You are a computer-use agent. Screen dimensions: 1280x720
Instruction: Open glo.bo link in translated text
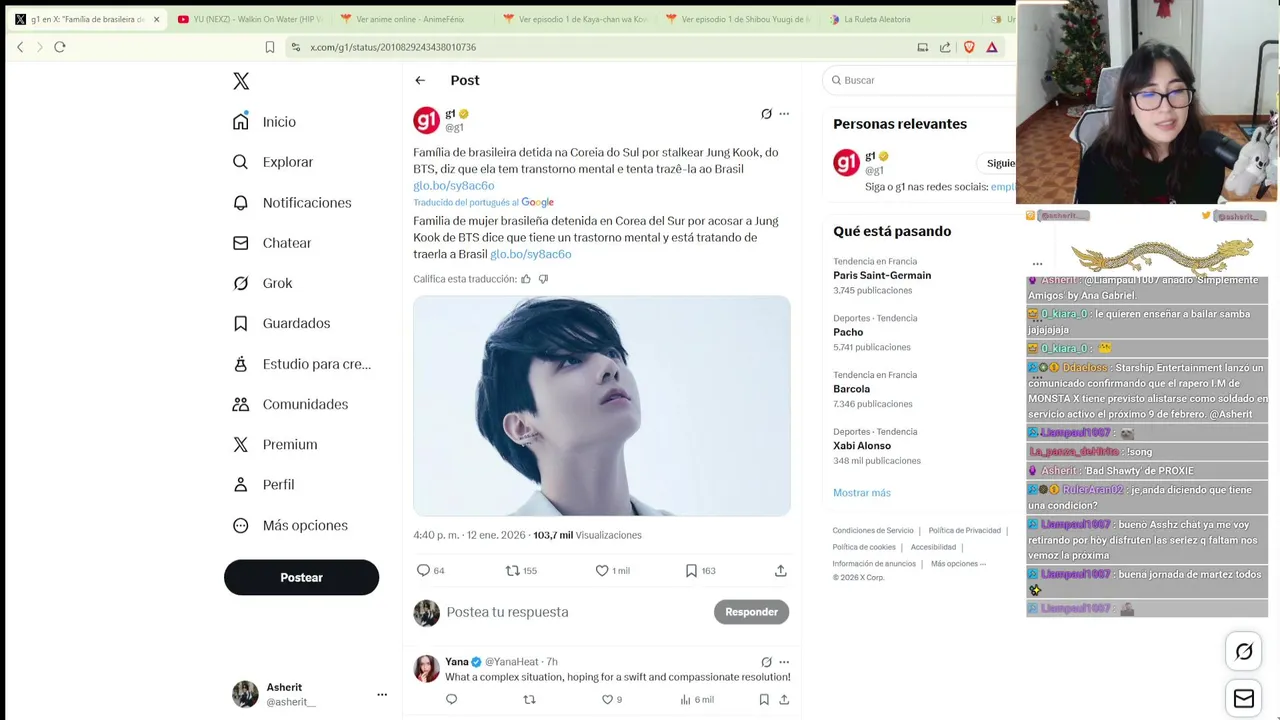(x=530, y=254)
